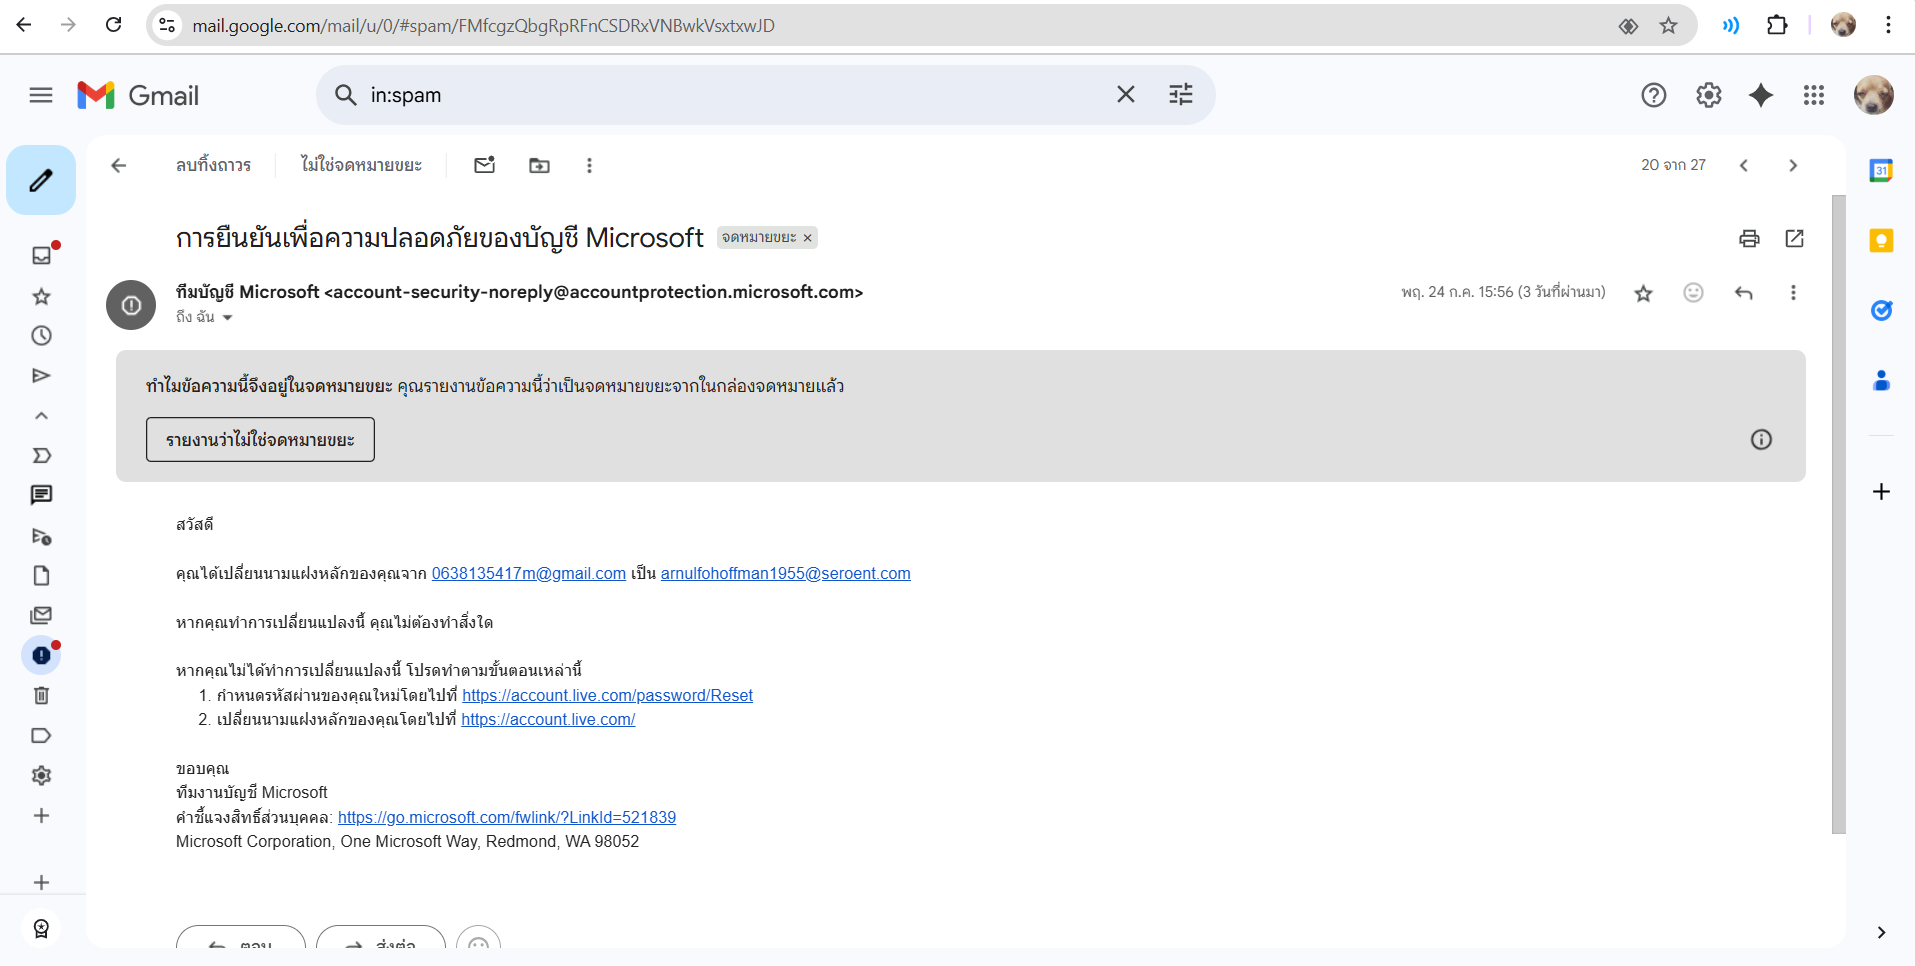Remove the จดหมายขยะ label chip
The width and height of the screenshot is (1915, 966).
[x=807, y=238]
